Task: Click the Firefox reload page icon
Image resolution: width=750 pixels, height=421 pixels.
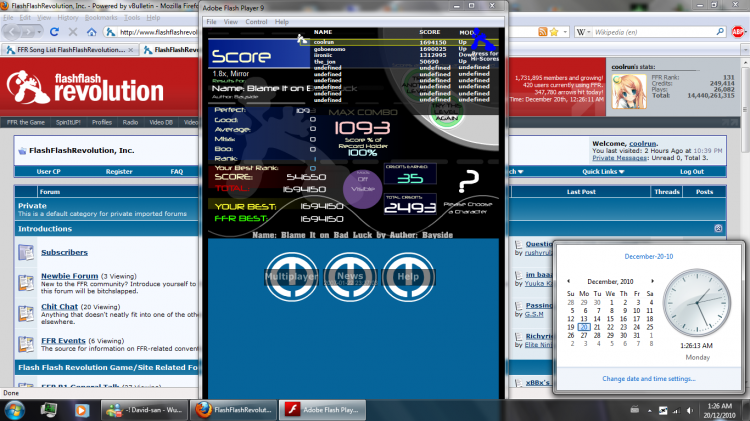Action: (54, 32)
